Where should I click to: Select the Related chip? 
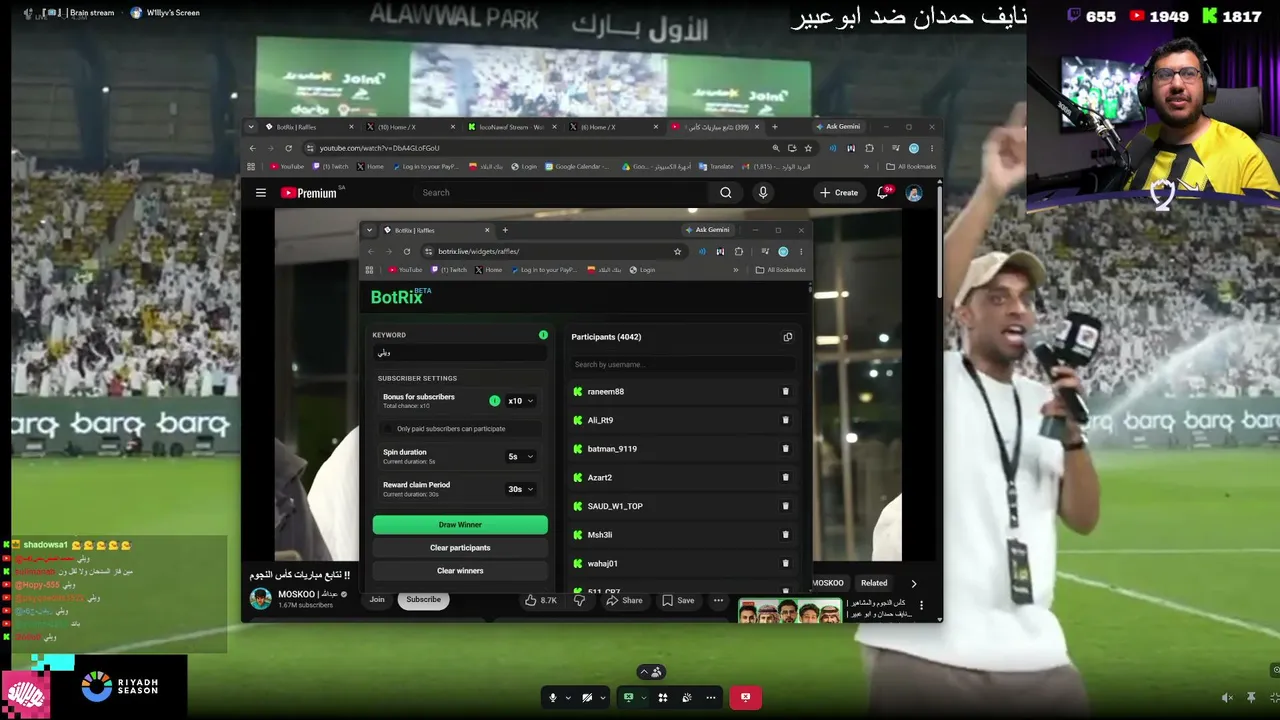(x=874, y=583)
